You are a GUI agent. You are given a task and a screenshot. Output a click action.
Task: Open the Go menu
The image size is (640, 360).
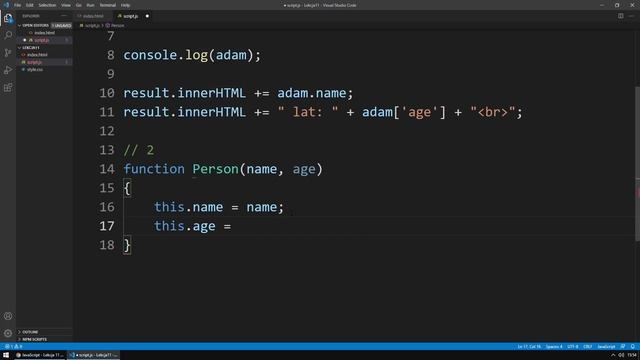click(x=79, y=5)
